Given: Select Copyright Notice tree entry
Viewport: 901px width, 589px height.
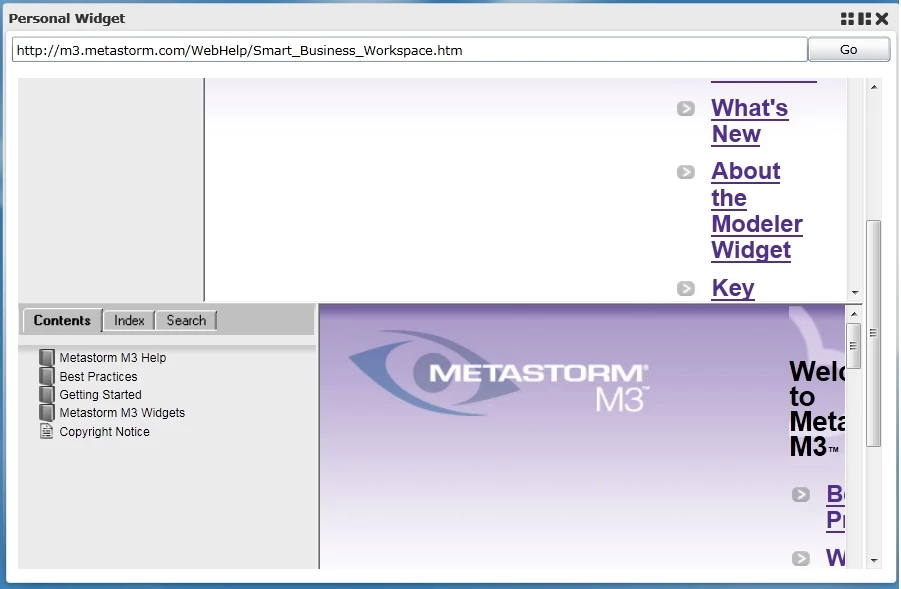Looking at the screenshot, I should (x=105, y=432).
